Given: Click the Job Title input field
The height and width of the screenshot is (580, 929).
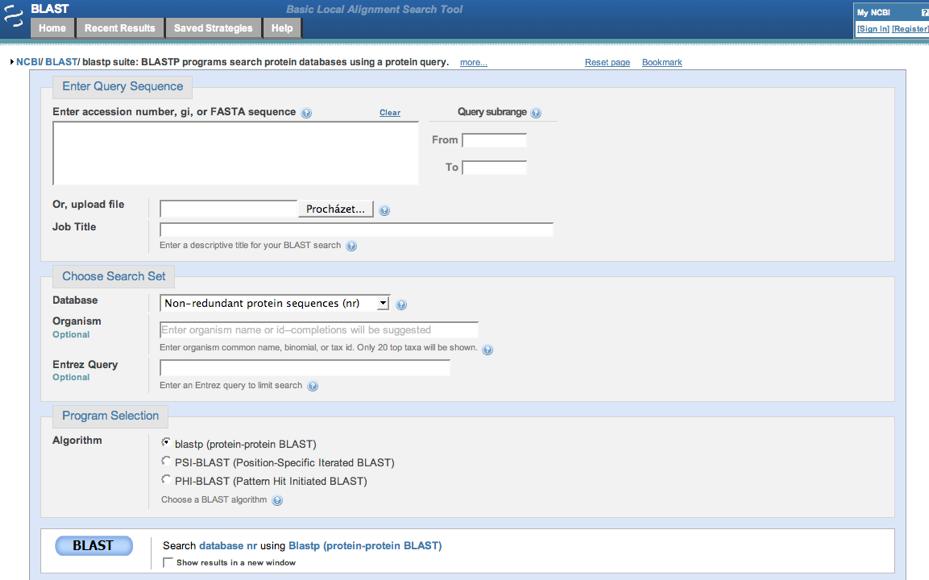Looking at the screenshot, I should (x=357, y=230).
